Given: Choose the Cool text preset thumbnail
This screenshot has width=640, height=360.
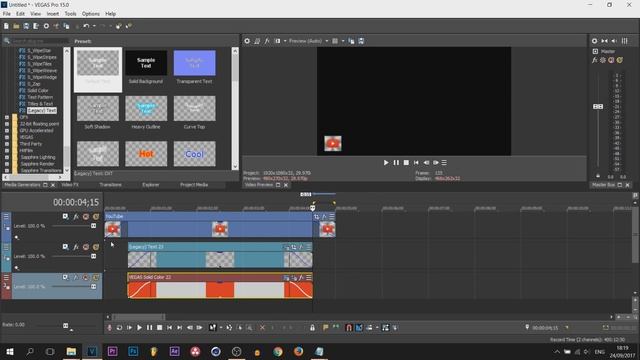Looking at the screenshot, I should (x=194, y=154).
